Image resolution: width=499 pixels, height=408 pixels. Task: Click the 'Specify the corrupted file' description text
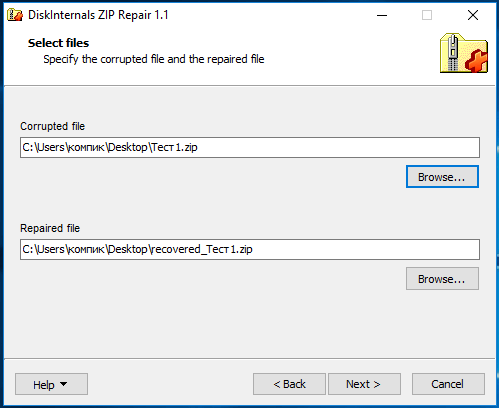(154, 59)
